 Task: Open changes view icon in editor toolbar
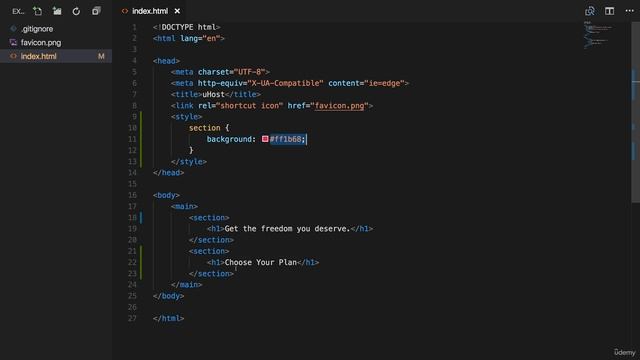pos(589,11)
